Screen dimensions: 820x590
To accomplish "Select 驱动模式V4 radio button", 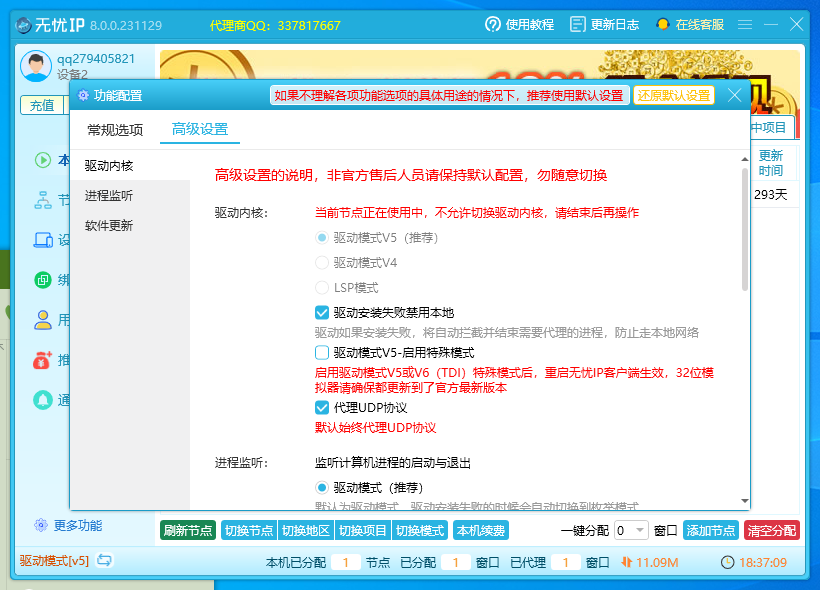I will click(322, 263).
